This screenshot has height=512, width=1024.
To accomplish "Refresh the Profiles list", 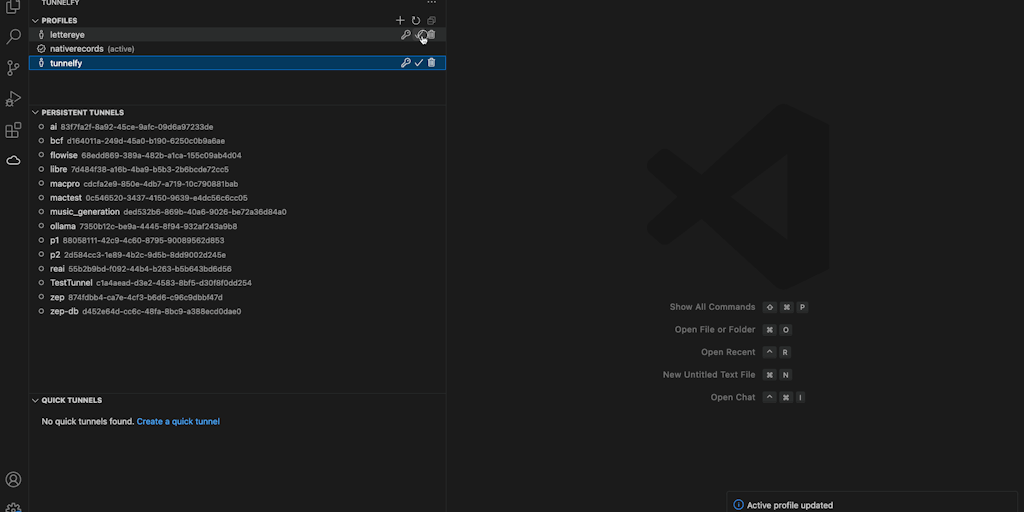I will (x=416, y=21).
